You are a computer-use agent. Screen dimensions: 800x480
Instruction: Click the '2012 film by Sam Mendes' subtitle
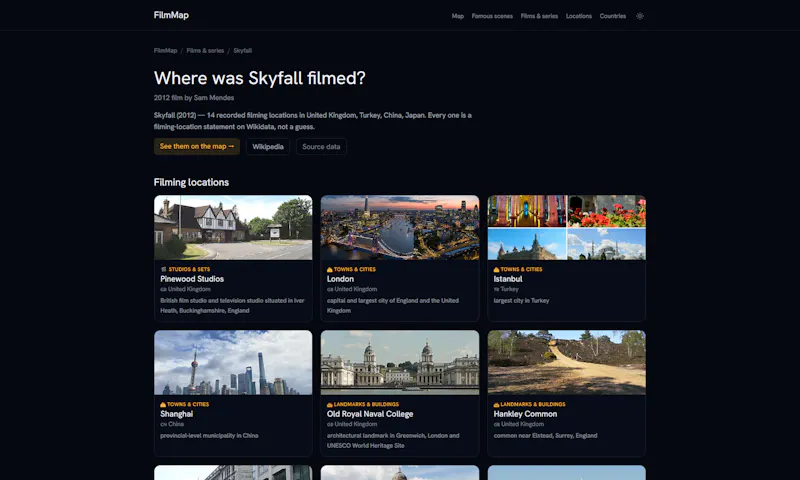[194, 97]
